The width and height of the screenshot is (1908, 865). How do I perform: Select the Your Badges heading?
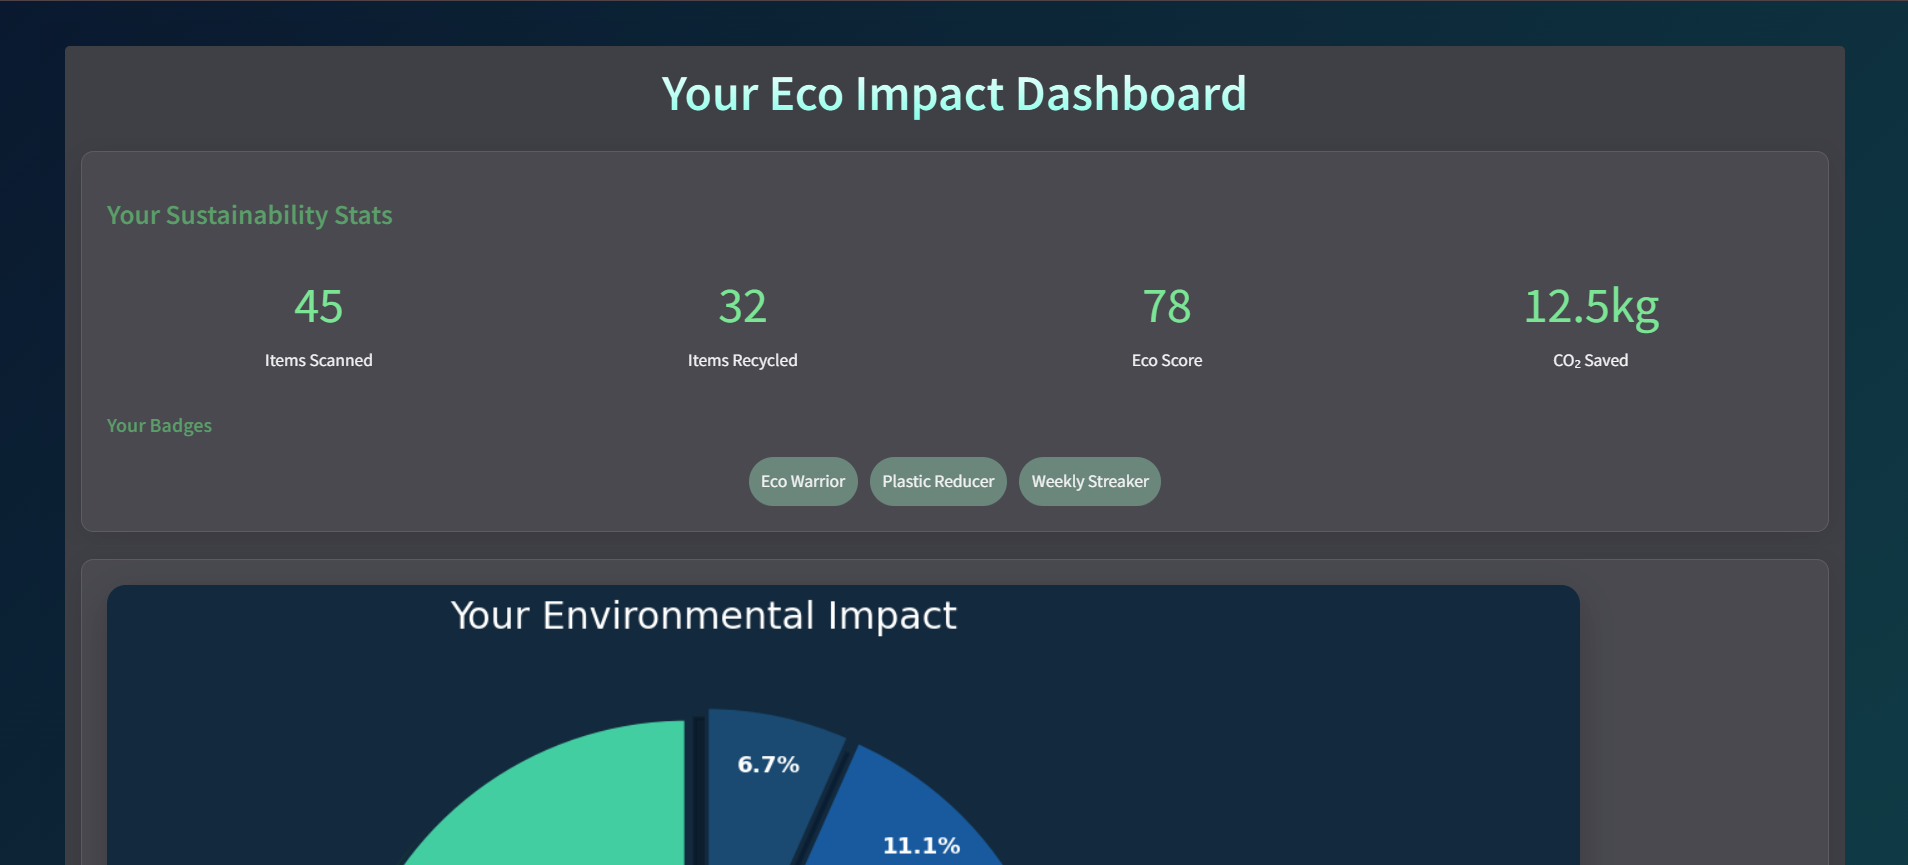[x=159, y=425]
